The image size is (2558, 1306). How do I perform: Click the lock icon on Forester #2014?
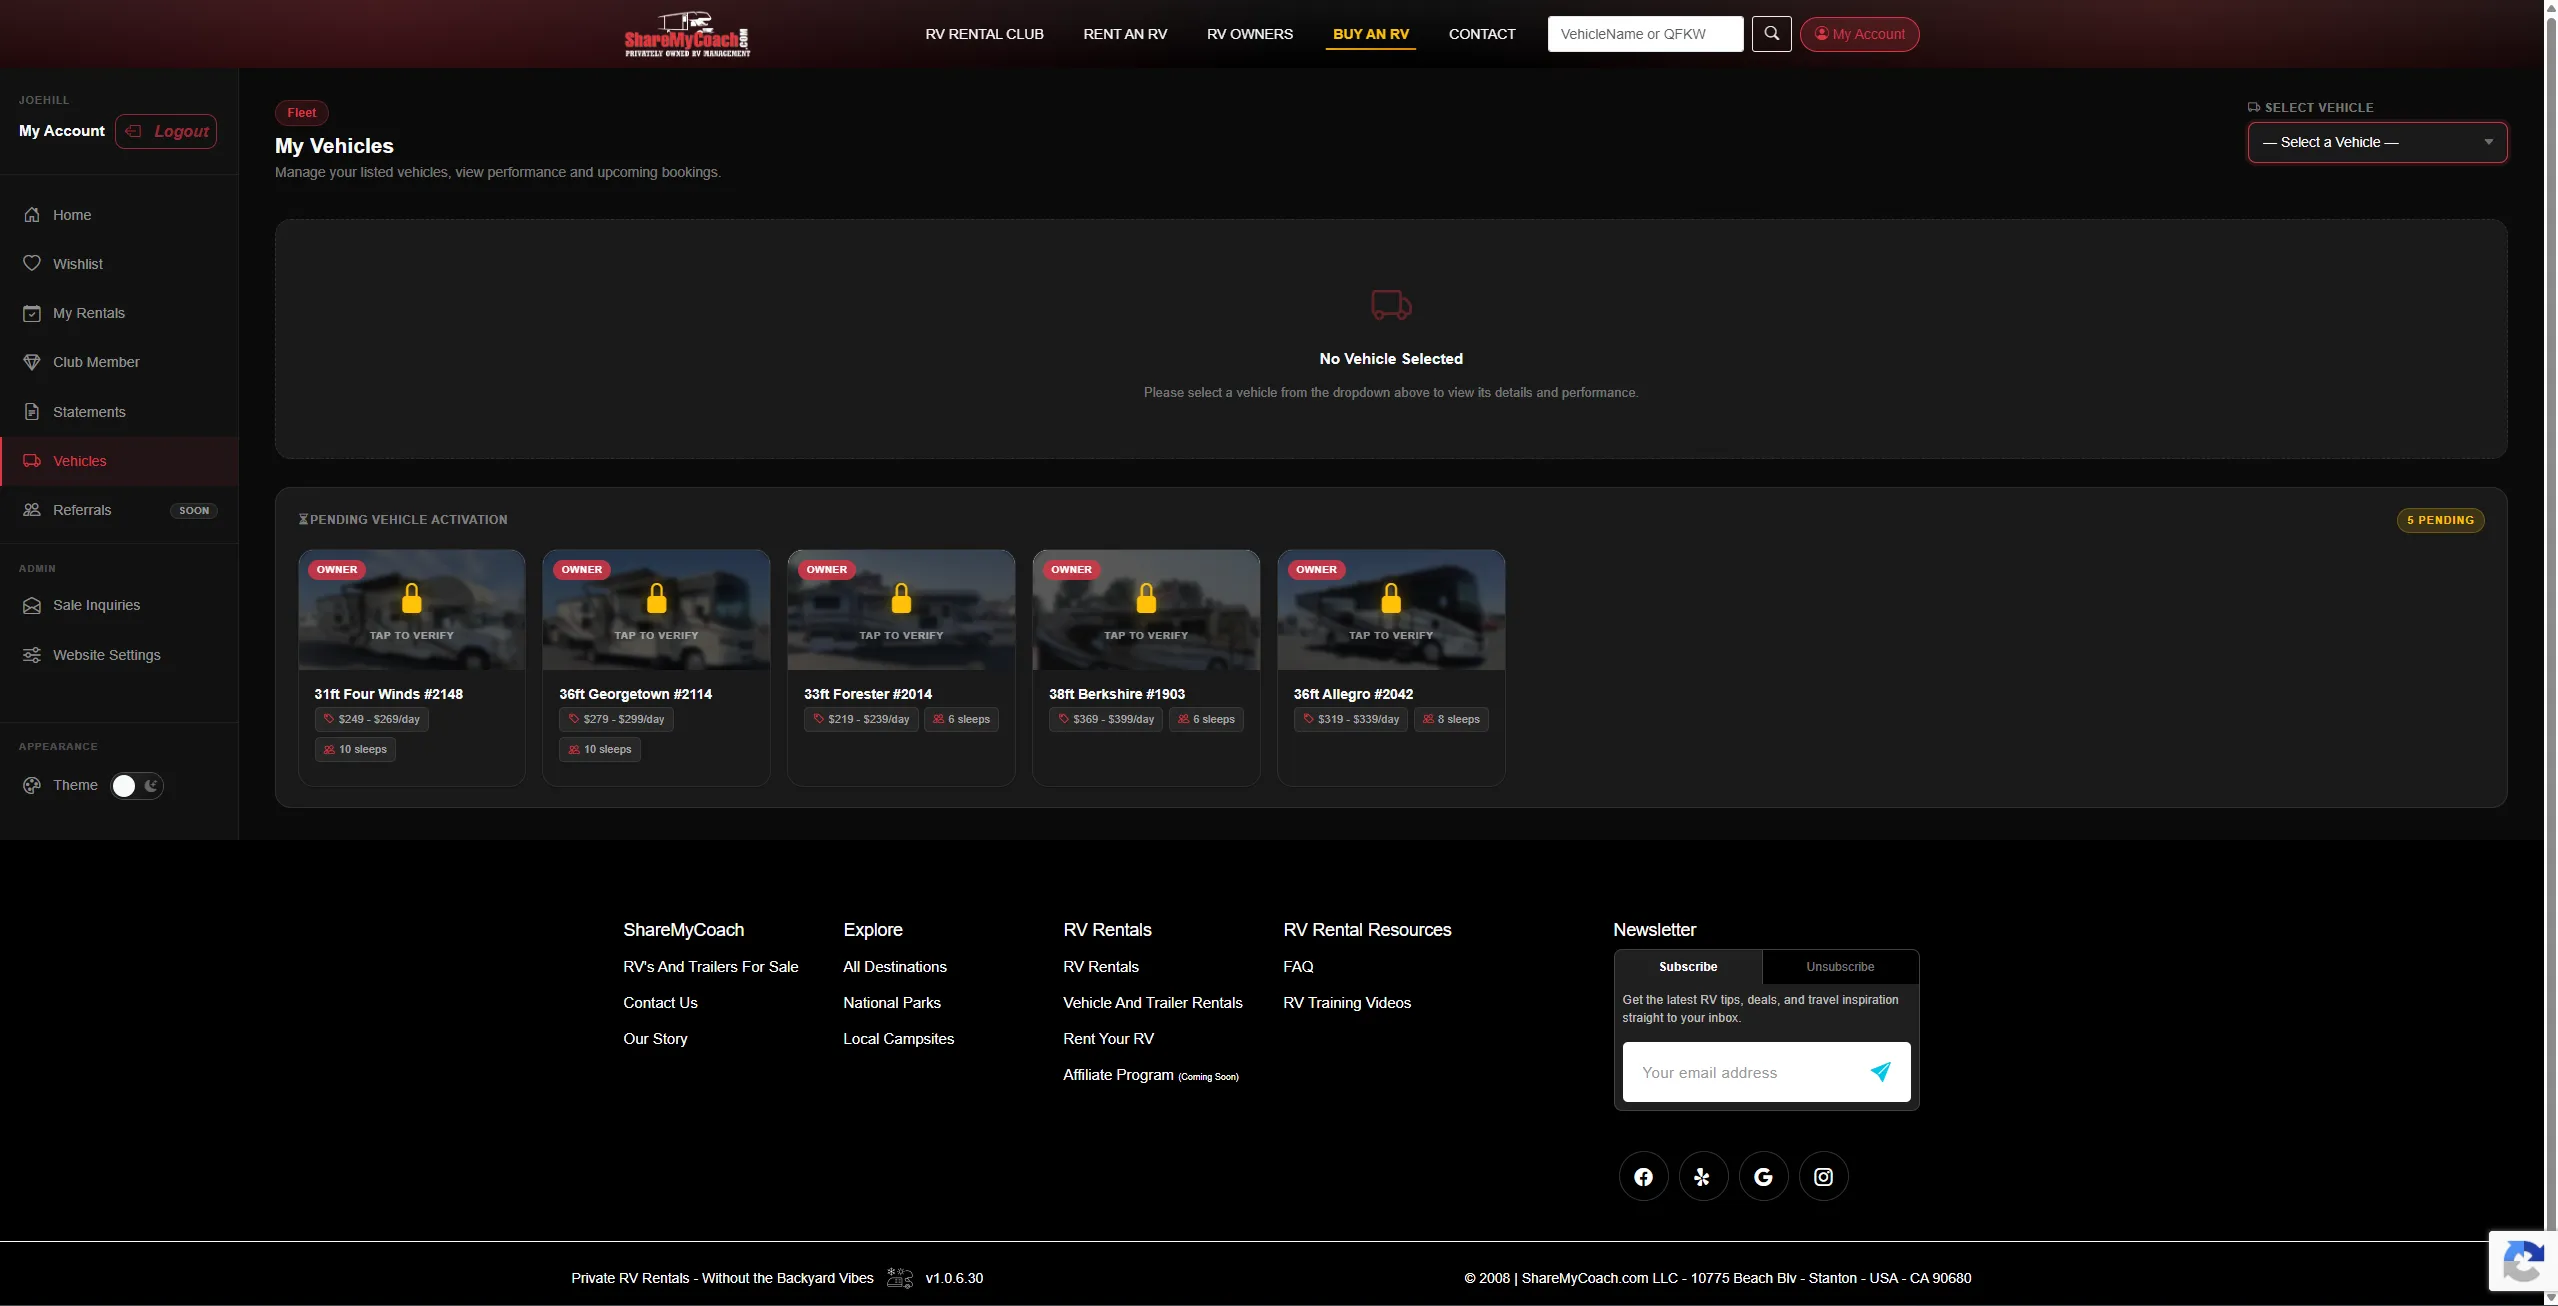[x=902, y=598]
